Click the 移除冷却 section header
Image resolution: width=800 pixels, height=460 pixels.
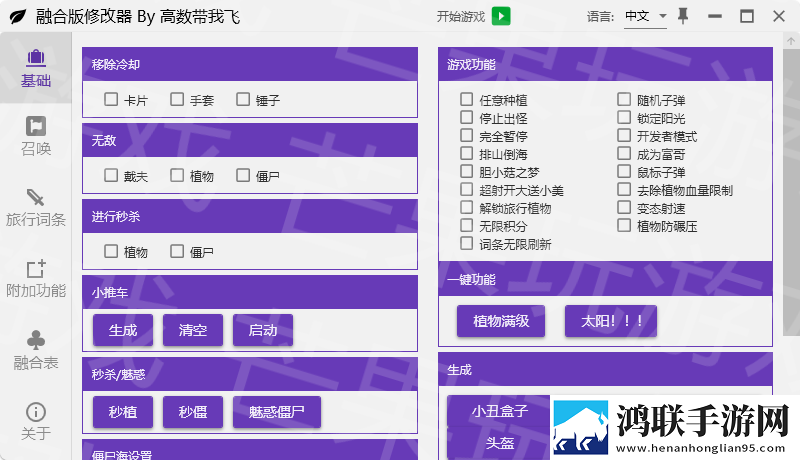point(250,64)
